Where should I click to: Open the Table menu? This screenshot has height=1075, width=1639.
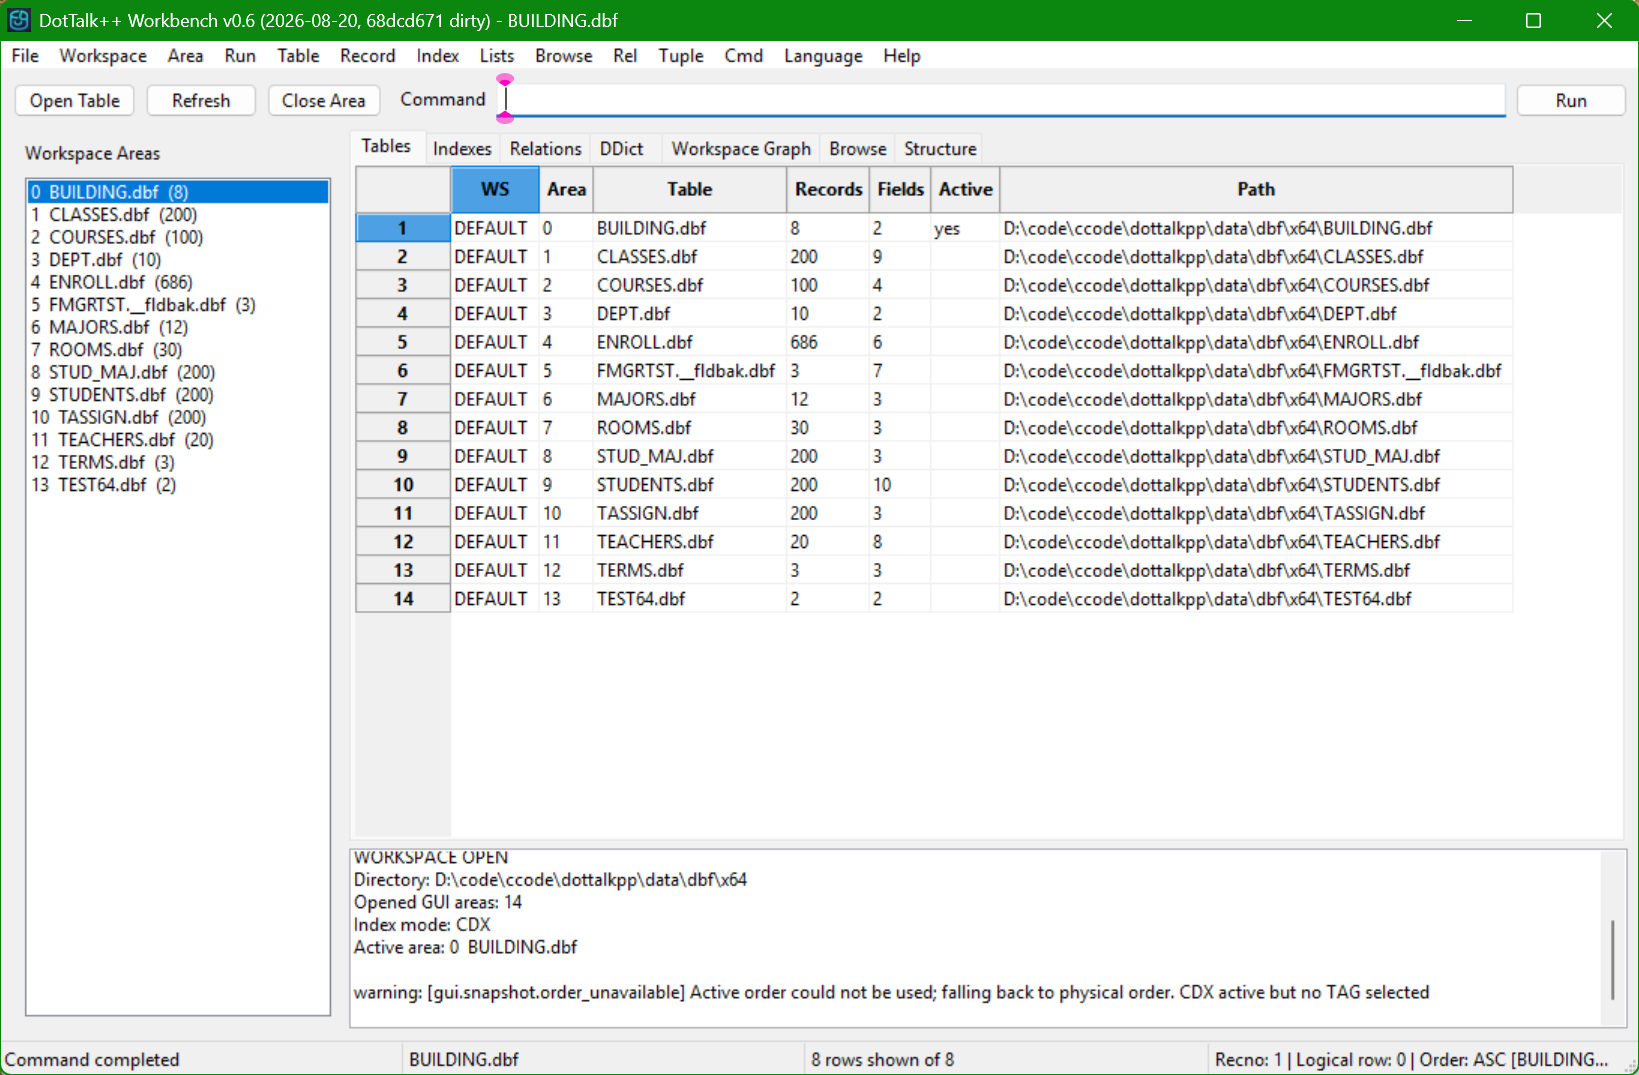click(x=298, y=56)
